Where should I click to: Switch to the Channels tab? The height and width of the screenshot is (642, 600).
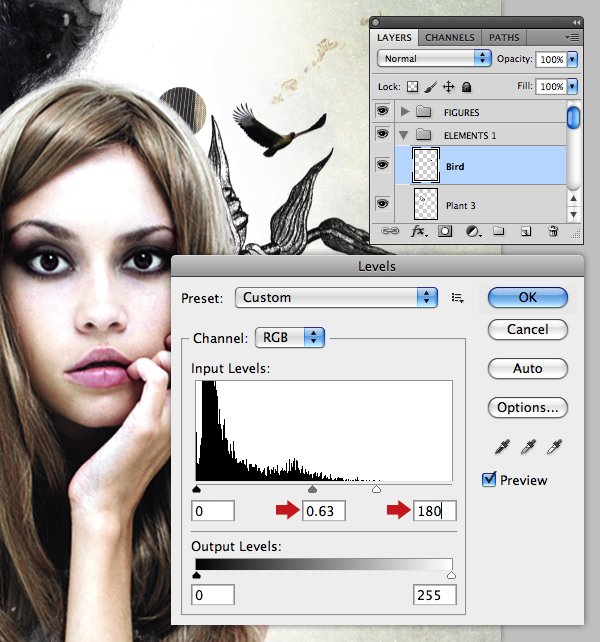pos(450,38)
